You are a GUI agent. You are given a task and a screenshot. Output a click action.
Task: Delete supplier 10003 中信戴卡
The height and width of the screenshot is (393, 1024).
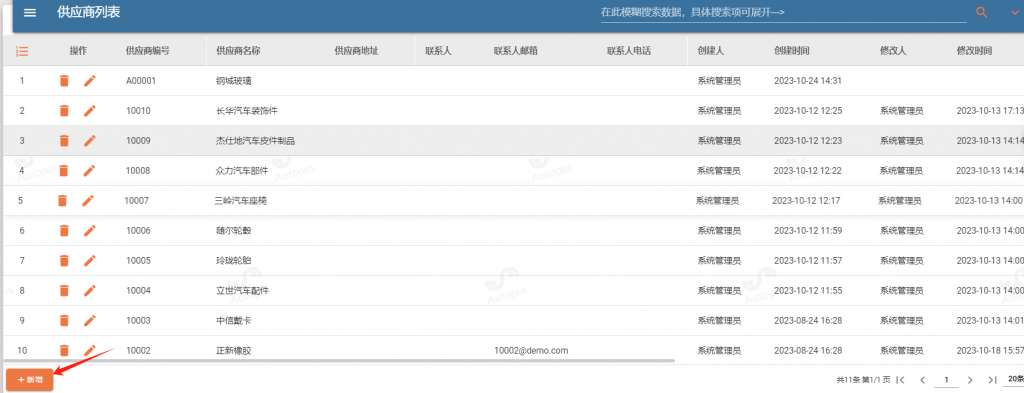pos(64,321)
